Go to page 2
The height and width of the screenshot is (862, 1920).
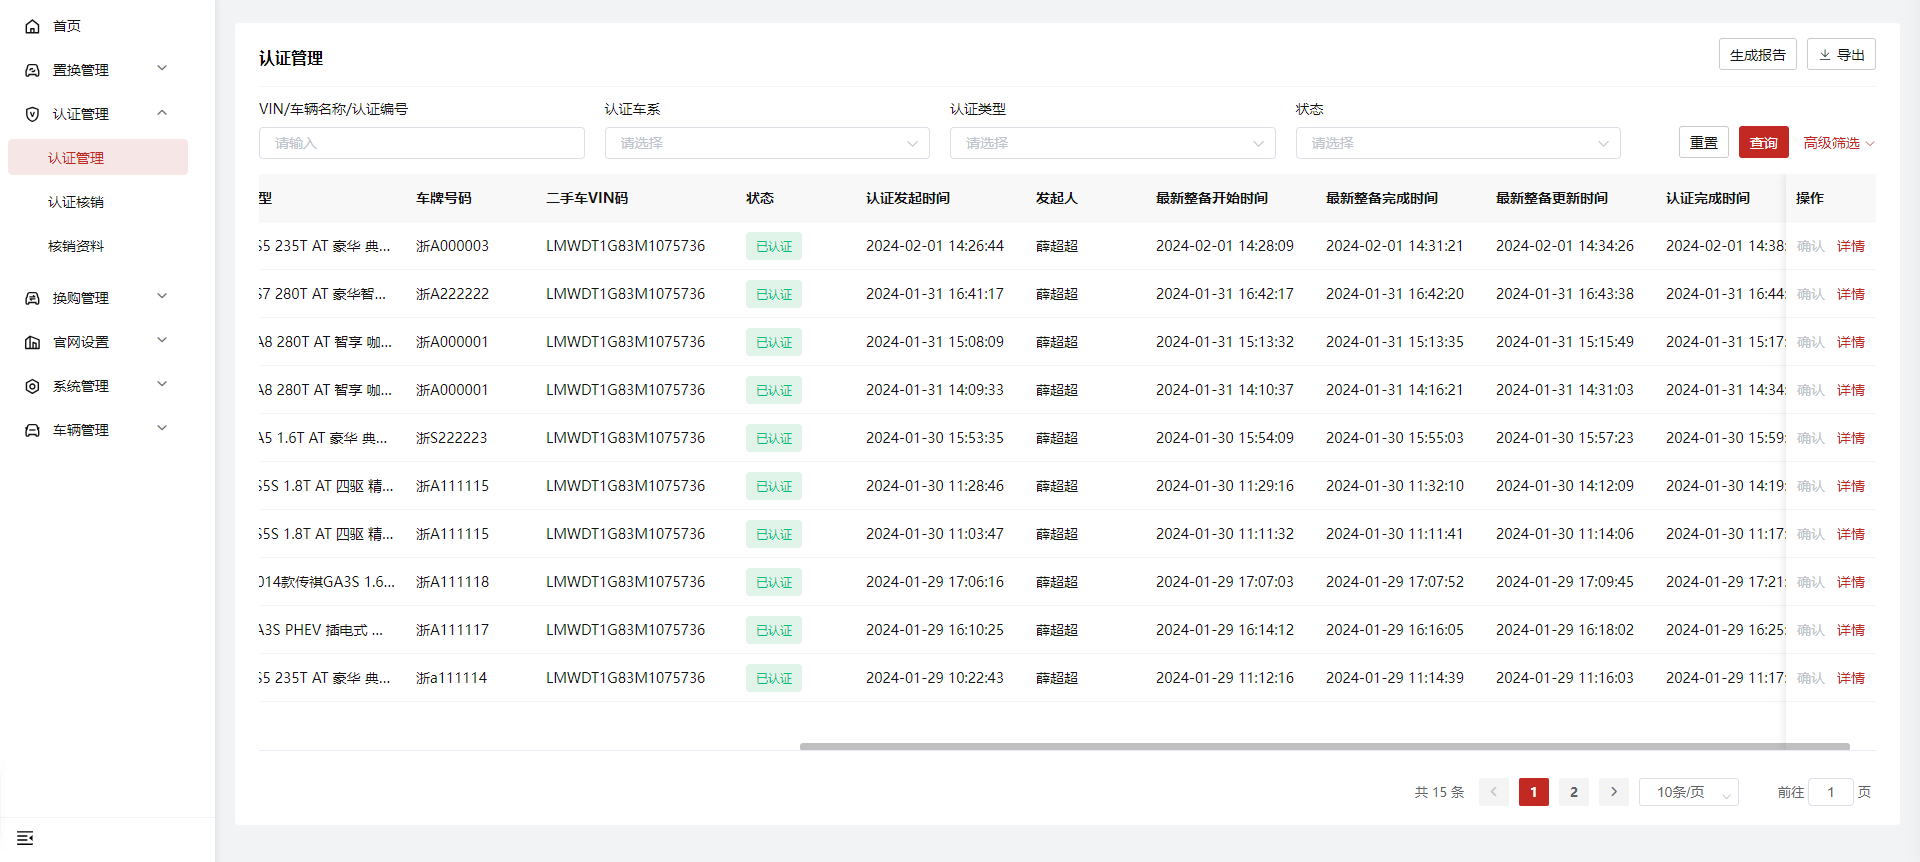(x=1573, y=792)
